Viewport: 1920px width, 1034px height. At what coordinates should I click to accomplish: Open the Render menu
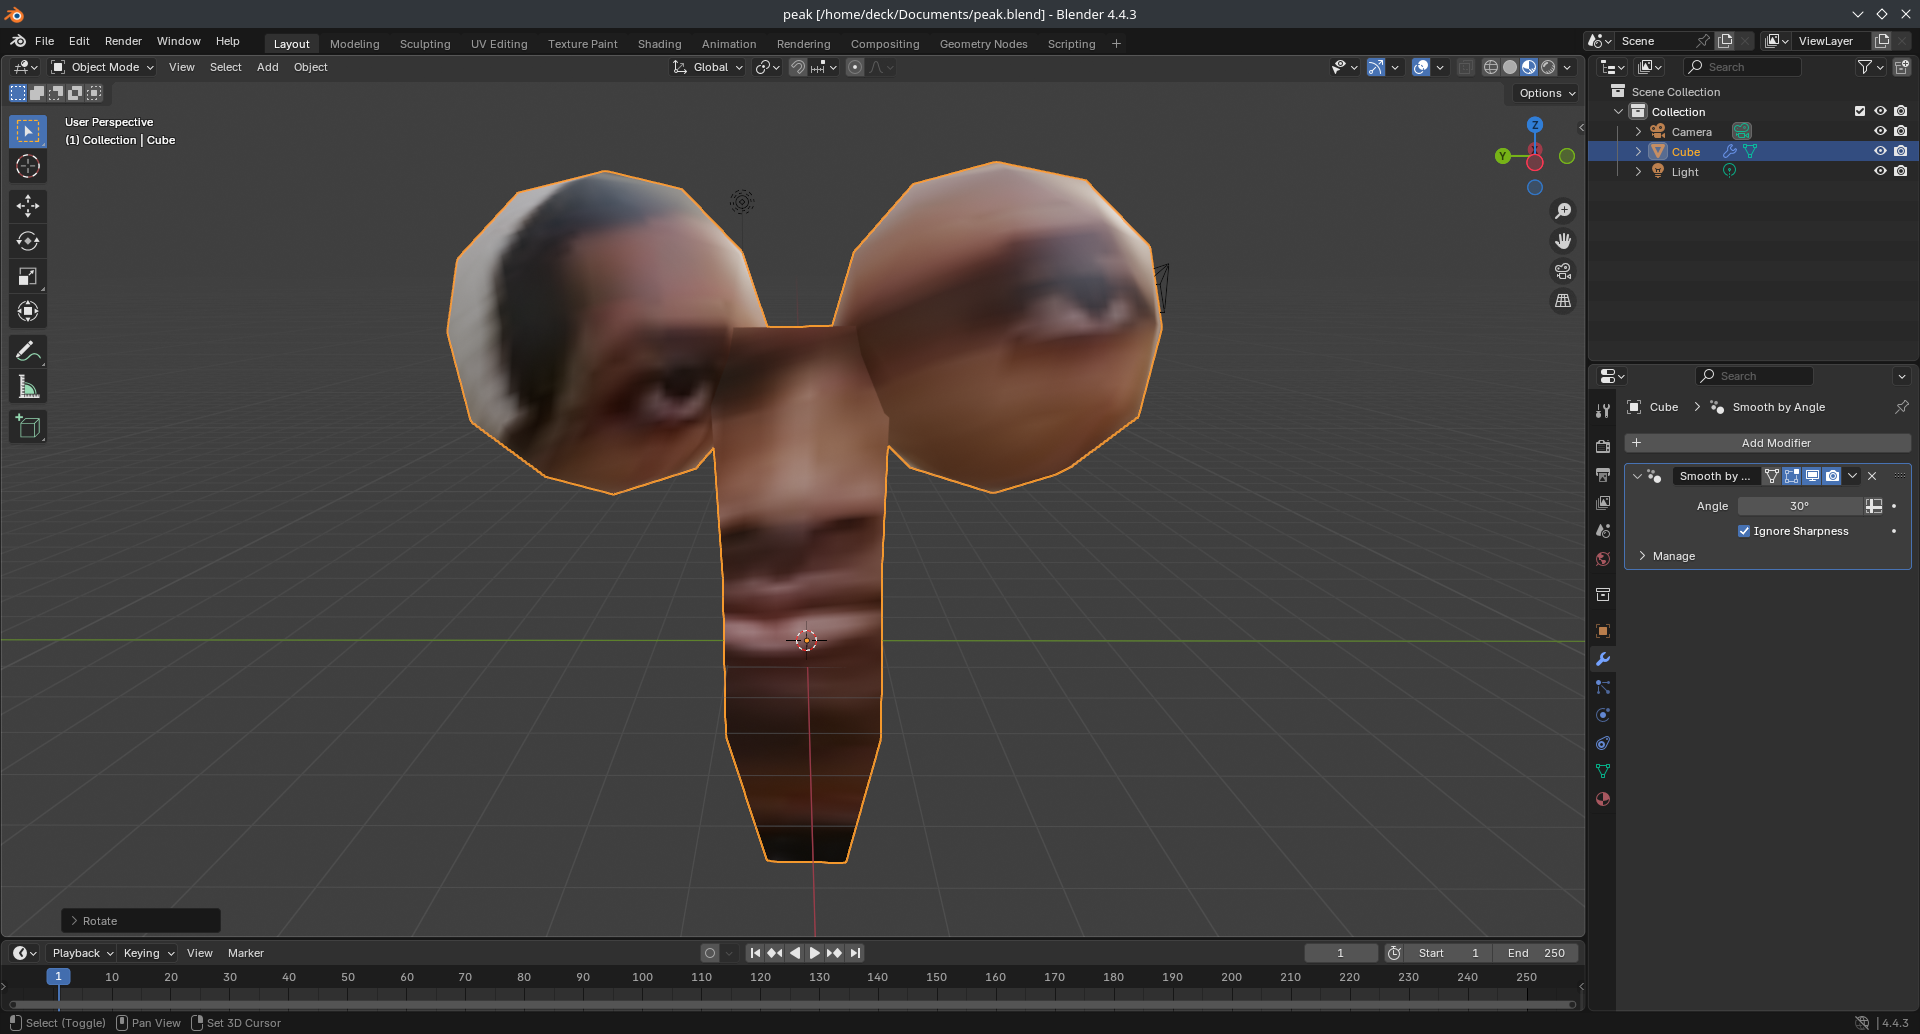pos(123,41)
